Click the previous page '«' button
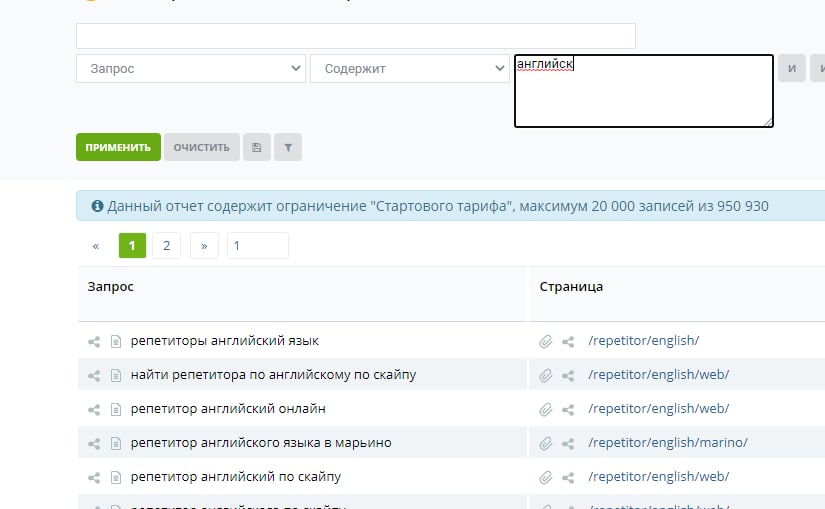 (96, 245)
